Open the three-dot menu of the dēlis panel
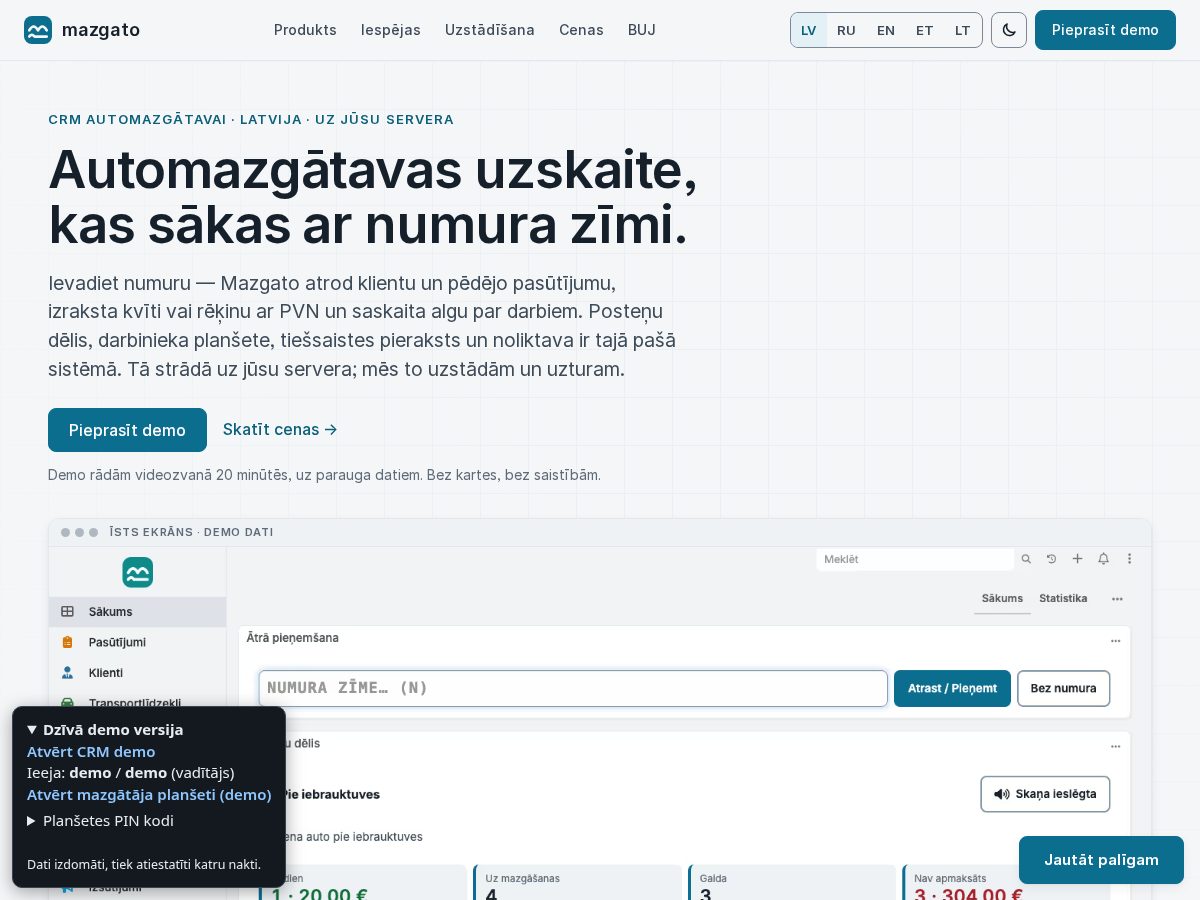This screenshot has height=900, width=1200. (1116, 746)
